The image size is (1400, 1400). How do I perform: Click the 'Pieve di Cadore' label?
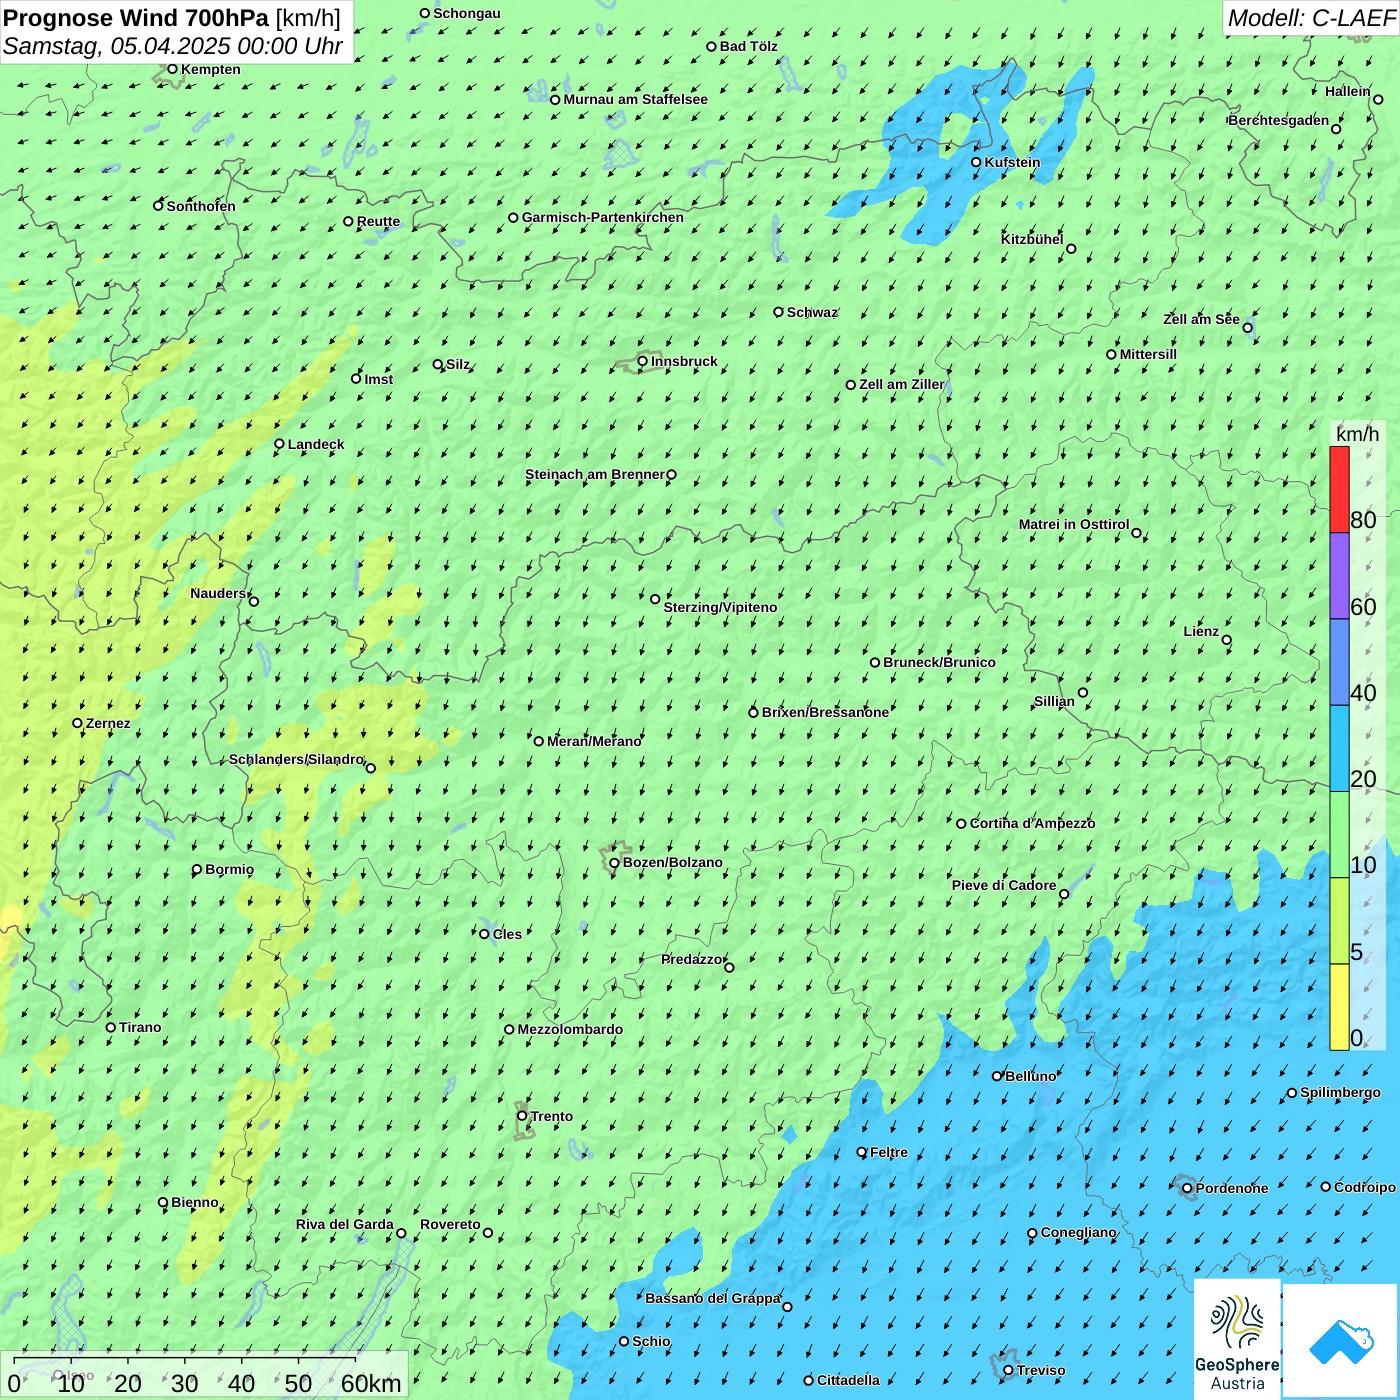(x=1004, y=885)
